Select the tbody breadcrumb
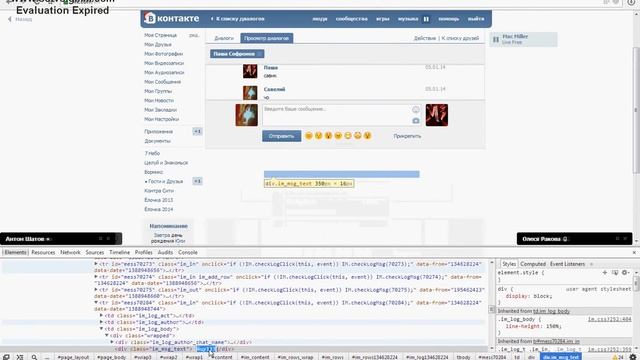The height and width of the screenshot is (360, 640). (x=463, y=357)
